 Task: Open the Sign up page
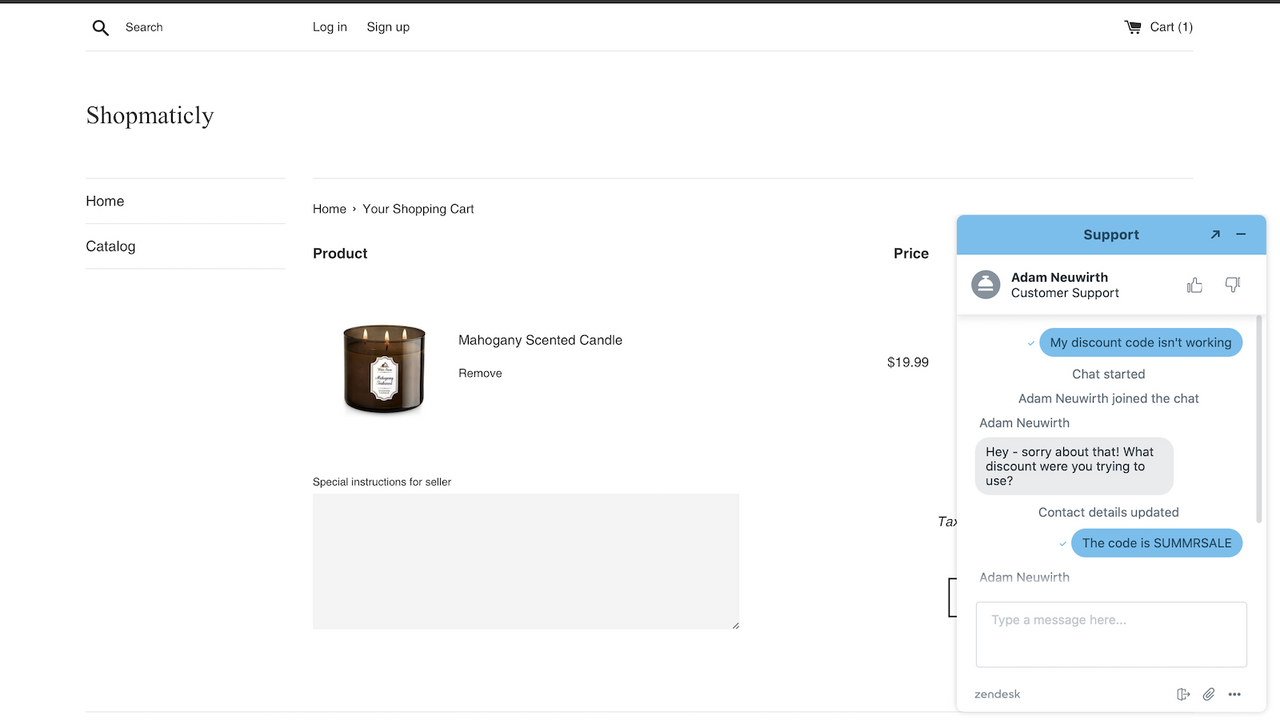(387, 27)
